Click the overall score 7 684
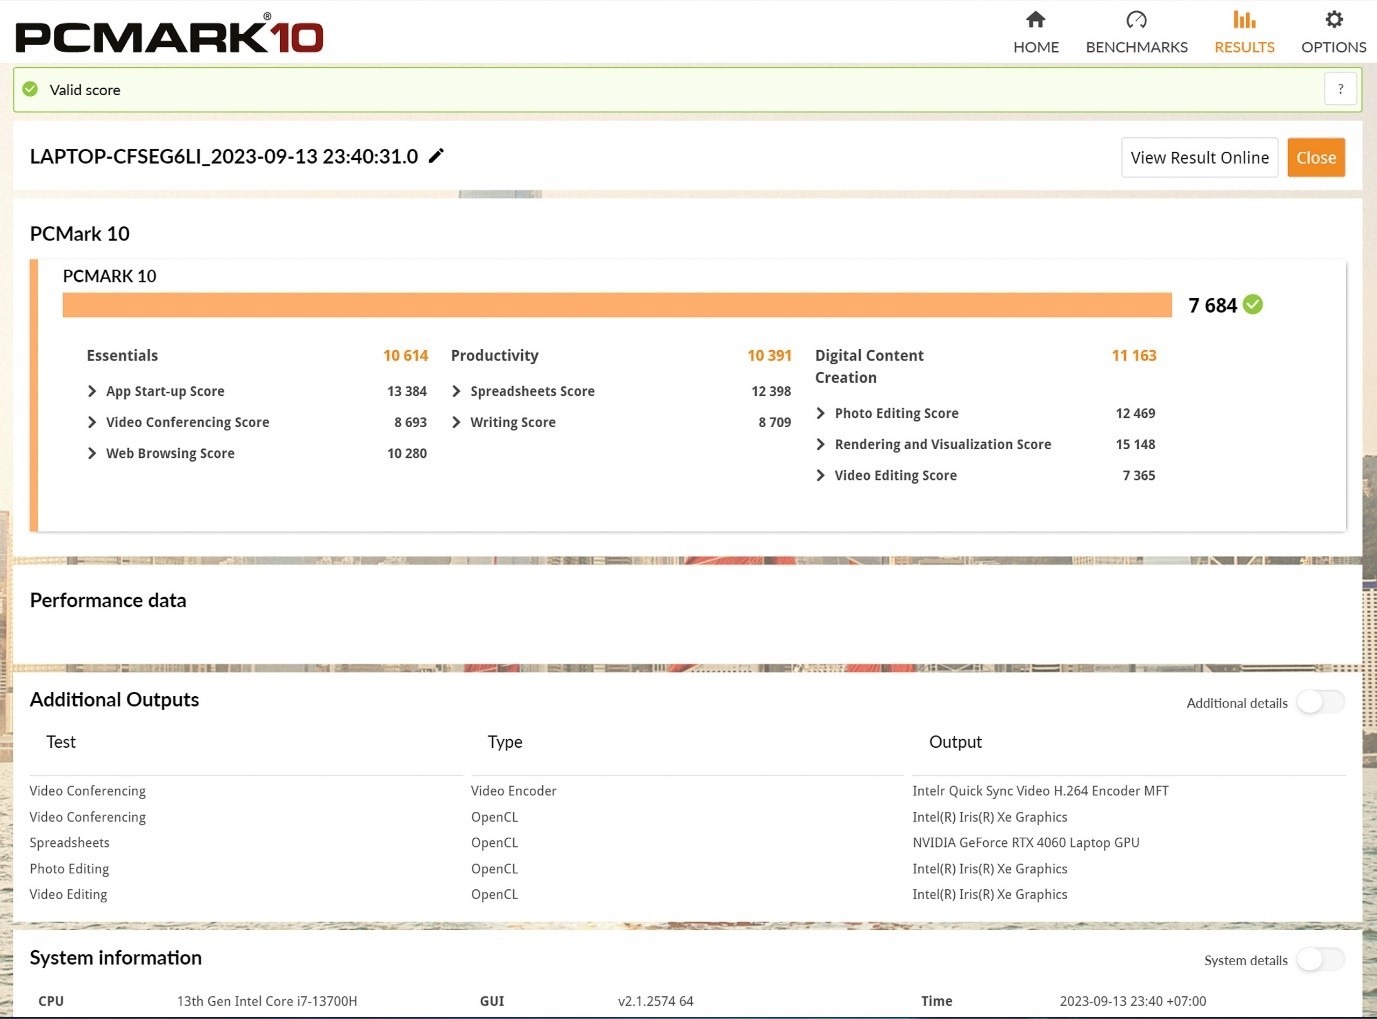The image size is (1377, 1019). [1212, 305]
